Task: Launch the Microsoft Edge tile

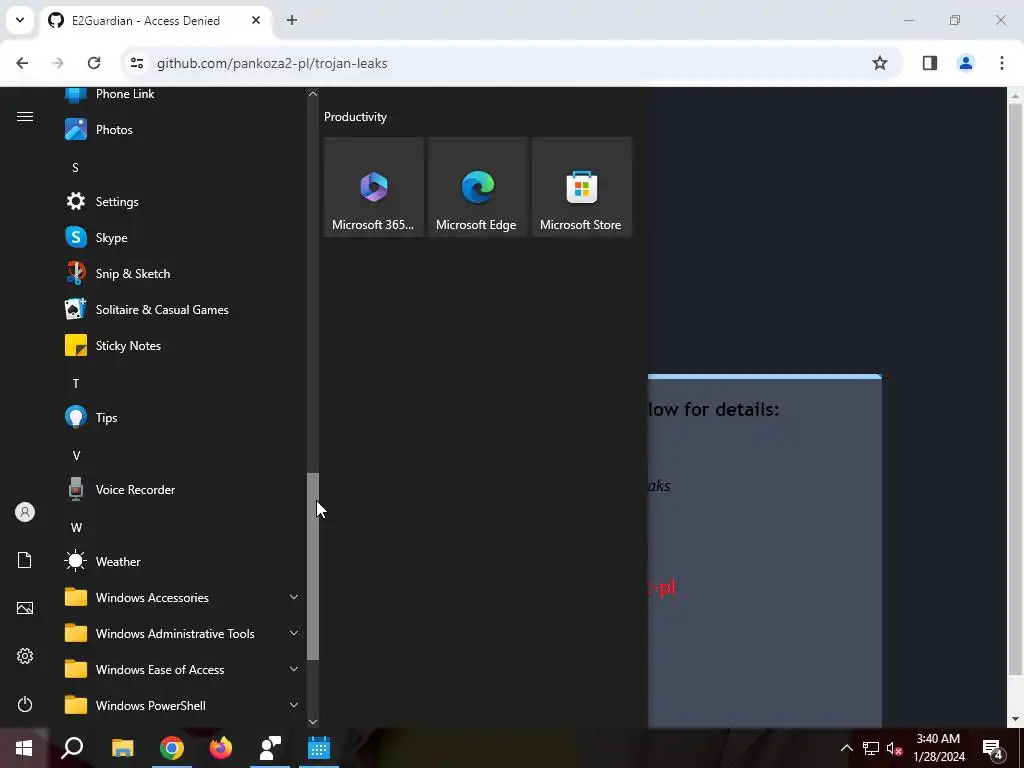Action: coord(477,187)
